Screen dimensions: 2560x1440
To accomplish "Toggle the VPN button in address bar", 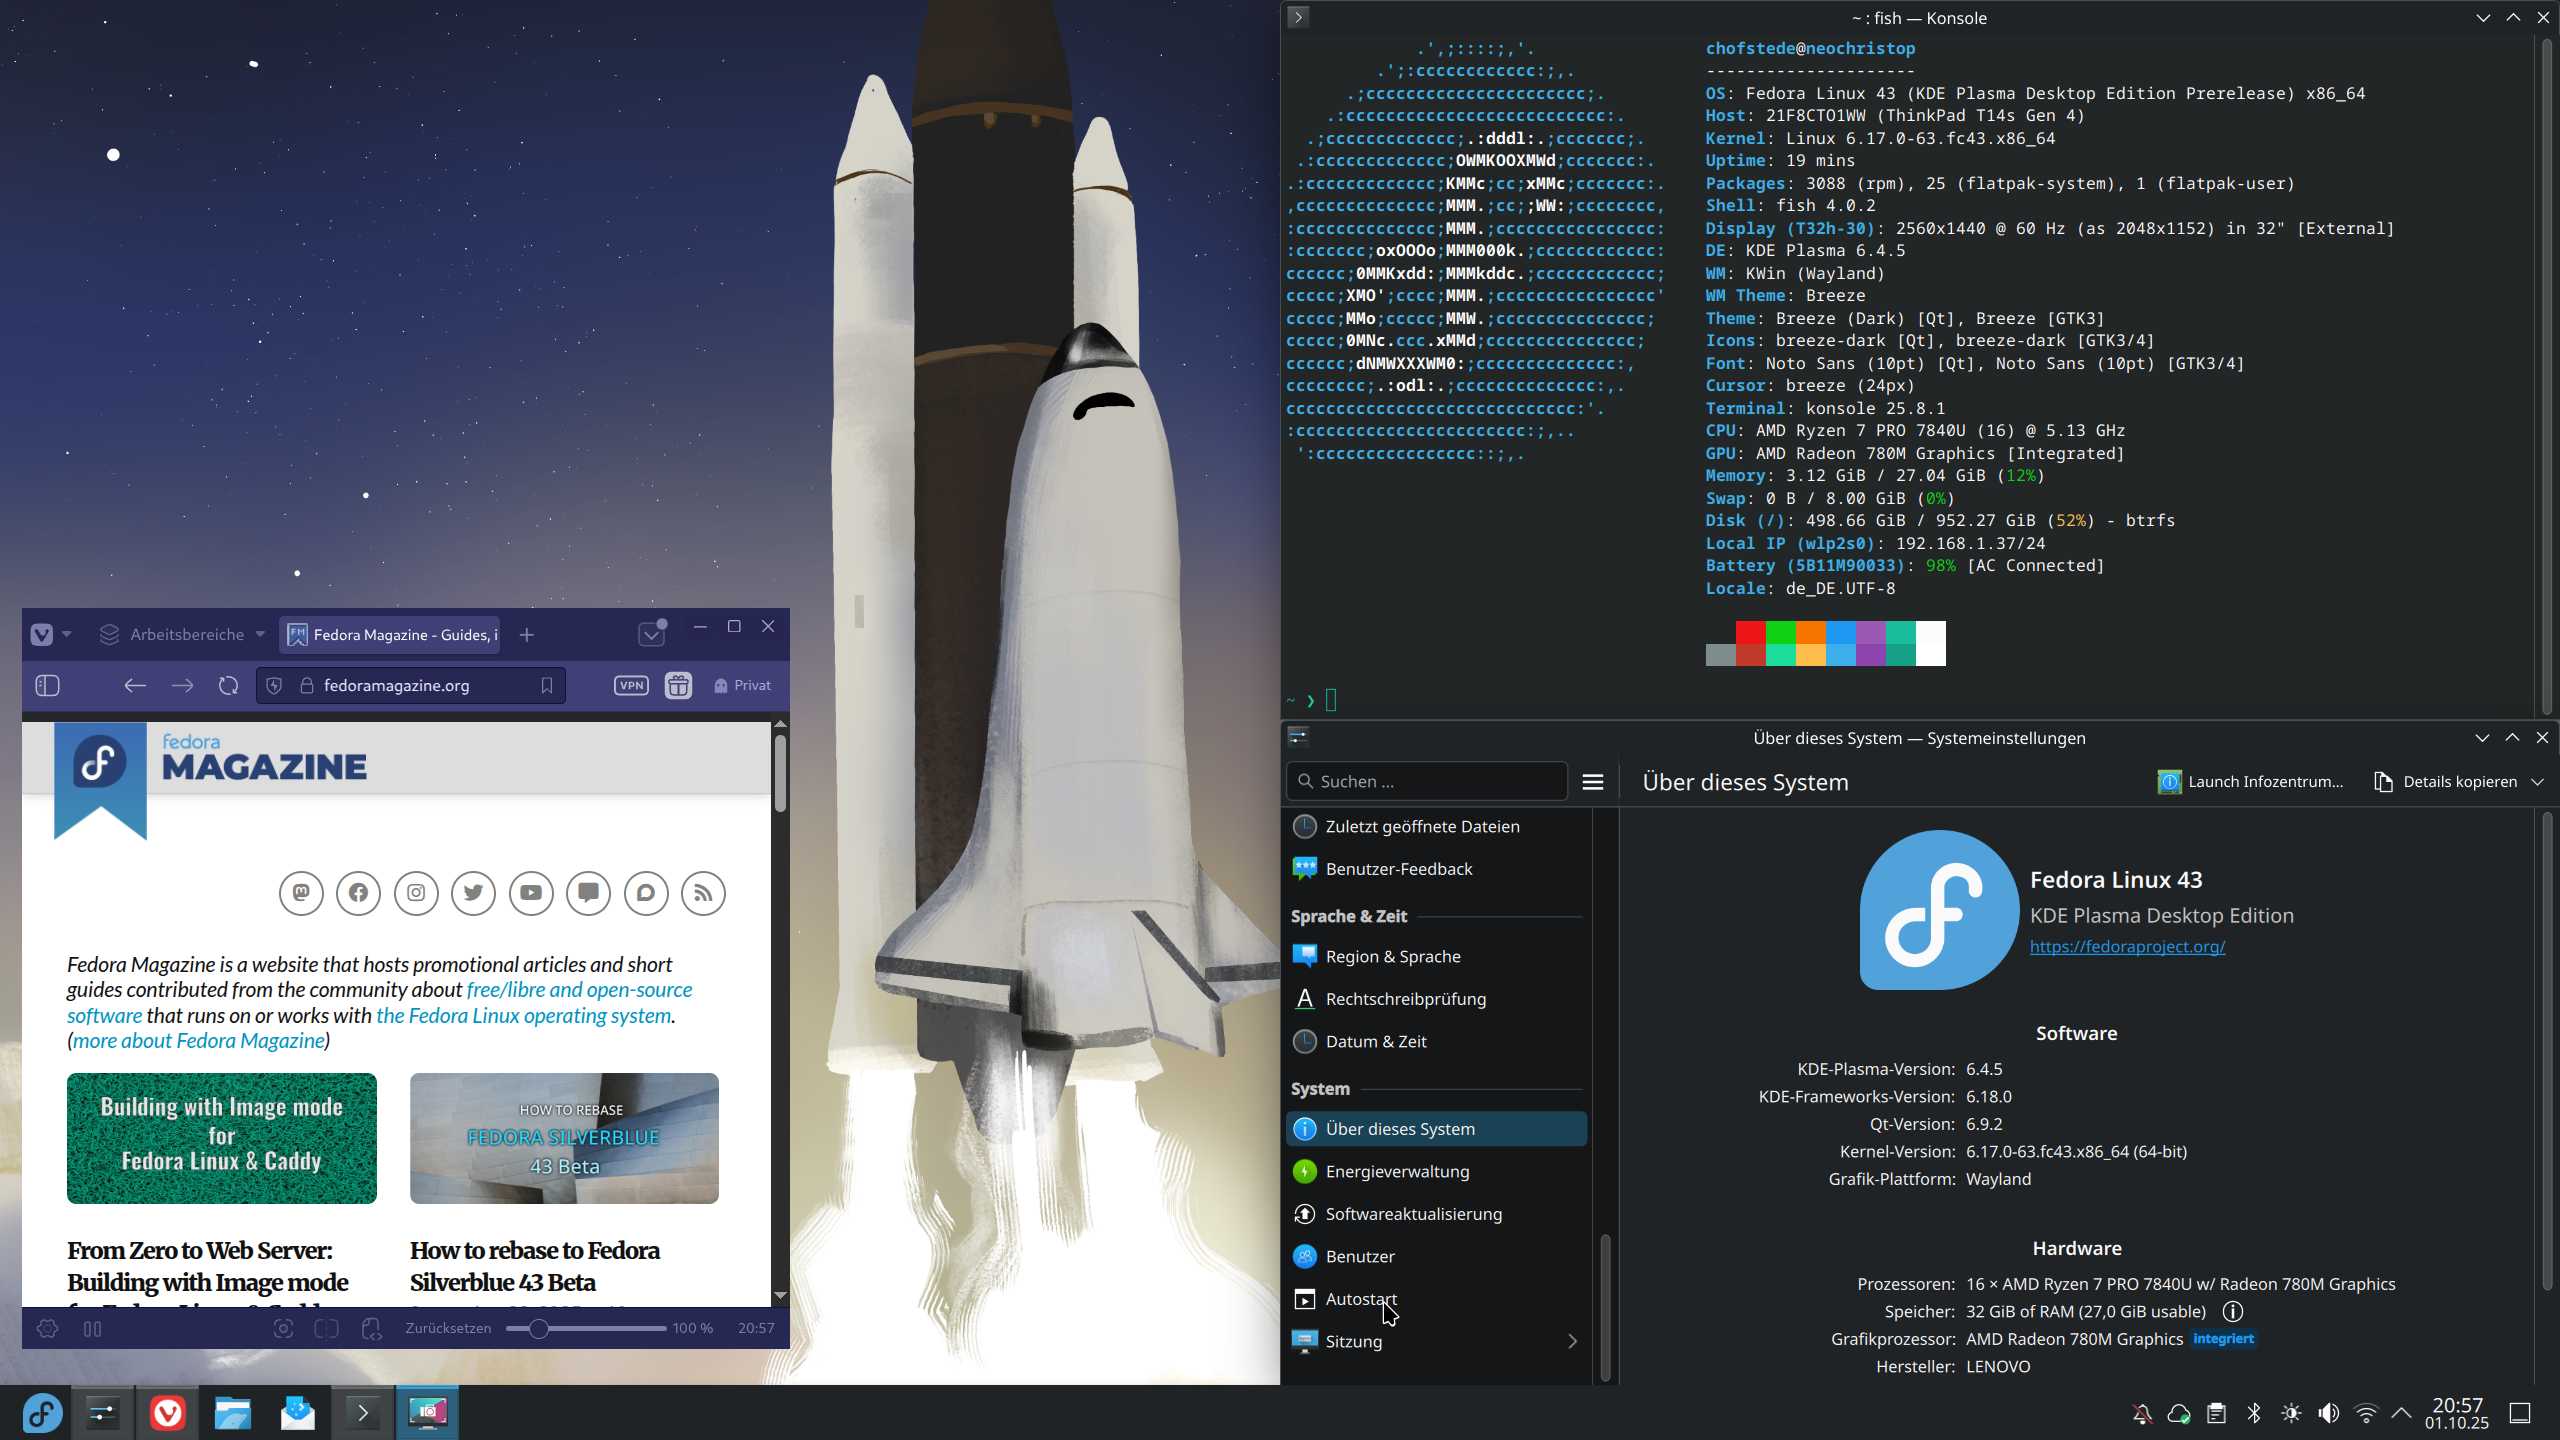I will (x=631, y=685).
